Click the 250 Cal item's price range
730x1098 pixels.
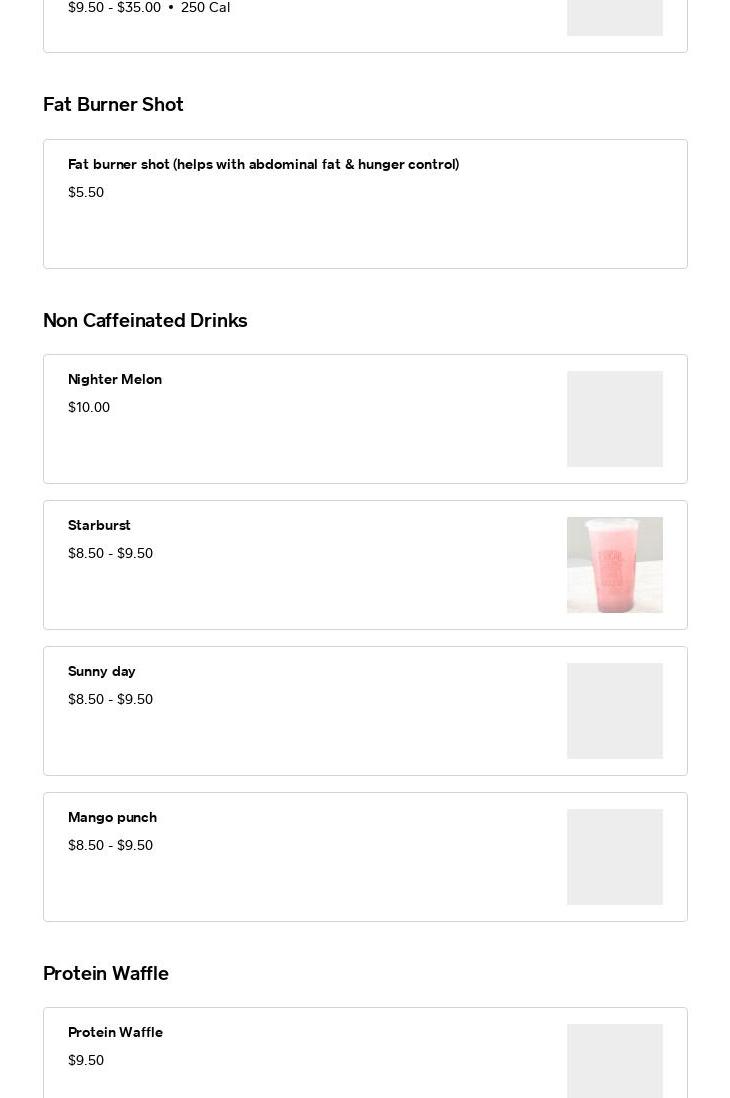[114, 8]
